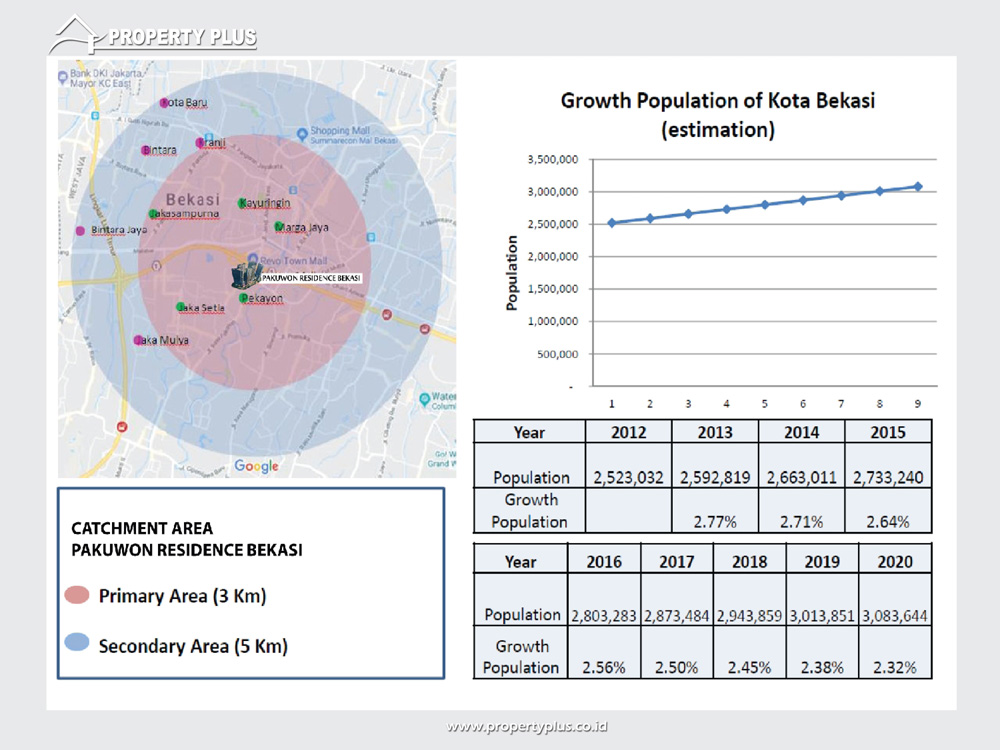Select the Jaka Setia green marker
The image size is (1000, 750).
[181, 307]
